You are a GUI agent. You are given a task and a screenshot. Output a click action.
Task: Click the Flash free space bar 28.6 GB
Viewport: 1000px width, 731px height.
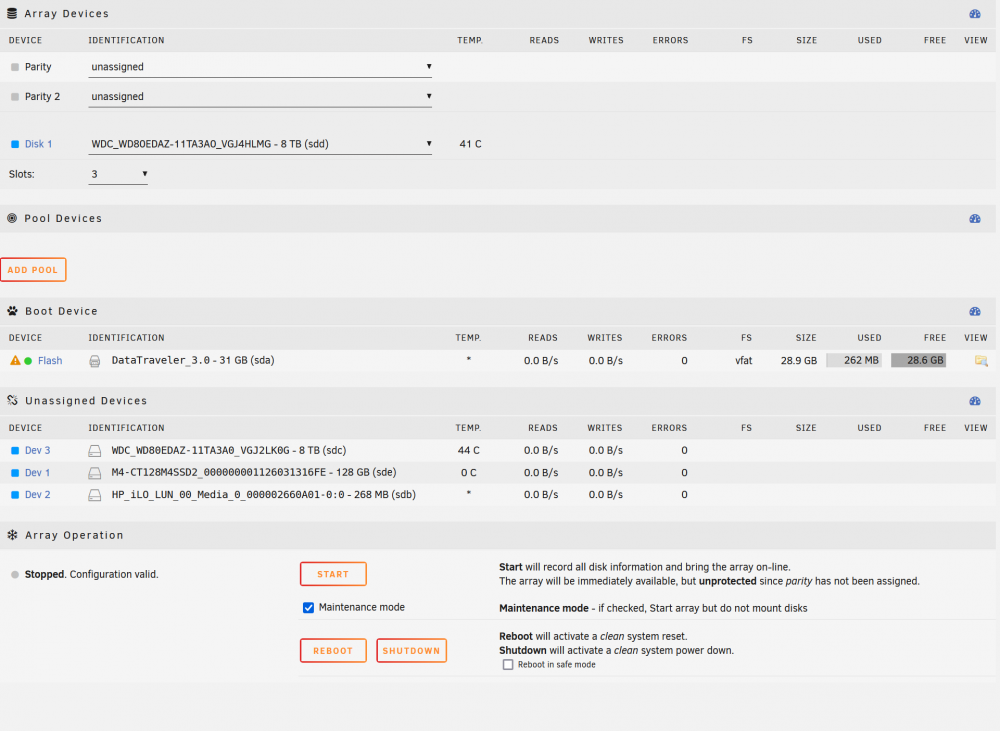pos(918,360)
